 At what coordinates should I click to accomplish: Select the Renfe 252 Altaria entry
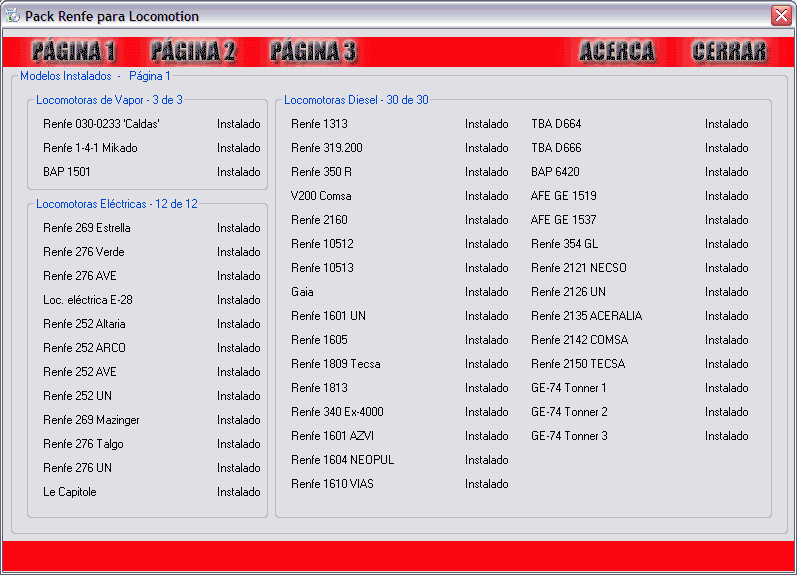(84, 324)
